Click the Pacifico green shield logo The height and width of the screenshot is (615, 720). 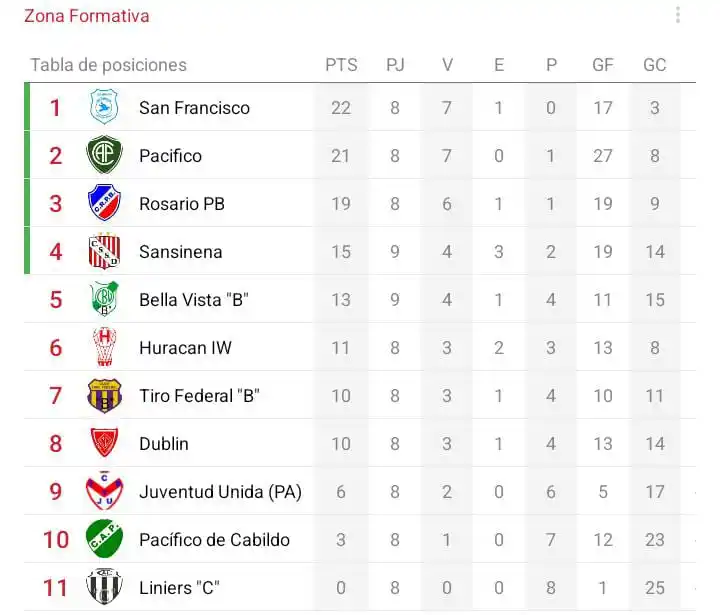click(104, 155)
